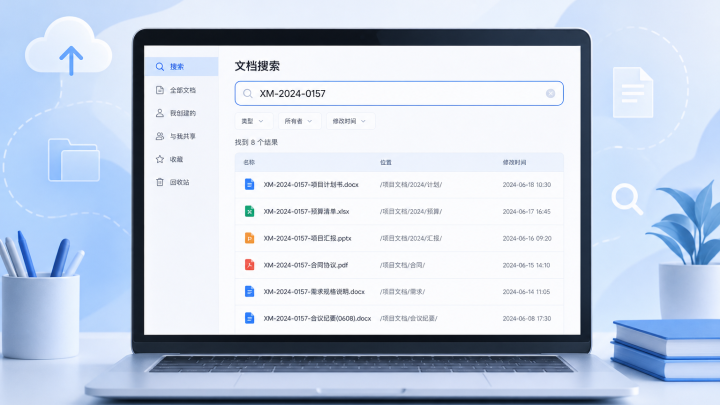Clear the search box with the X icon

coord(550,94)
